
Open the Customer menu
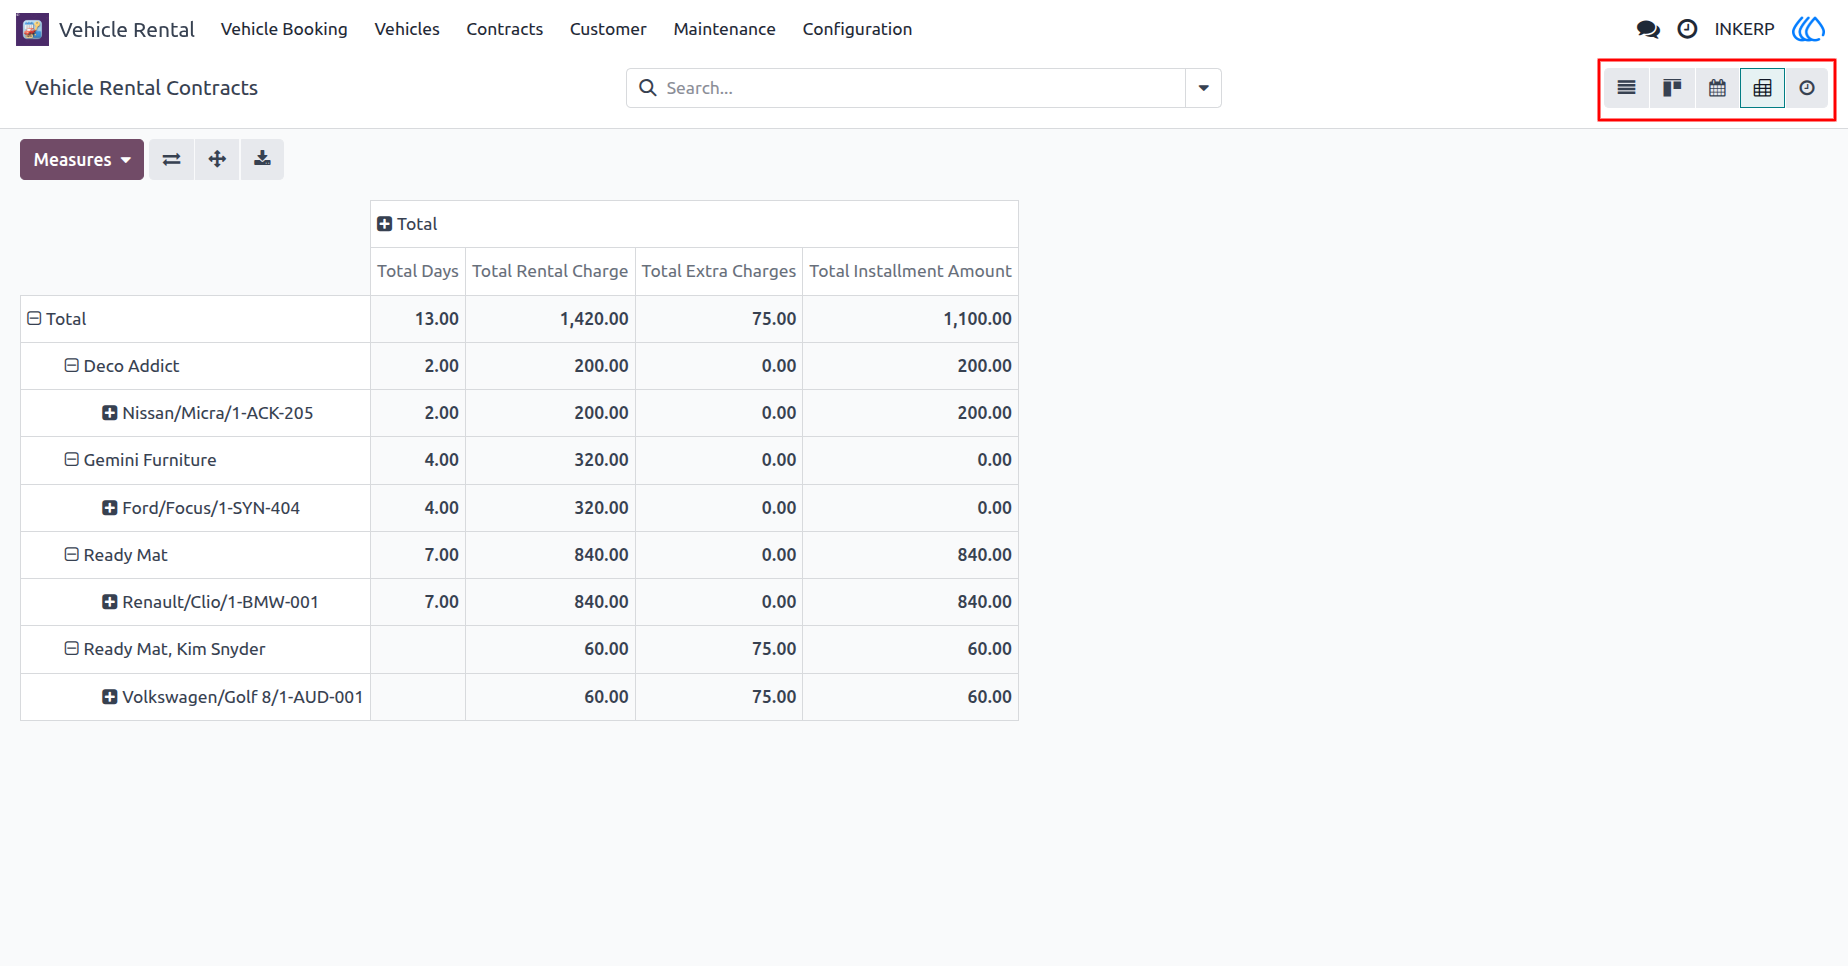point(608,29)
